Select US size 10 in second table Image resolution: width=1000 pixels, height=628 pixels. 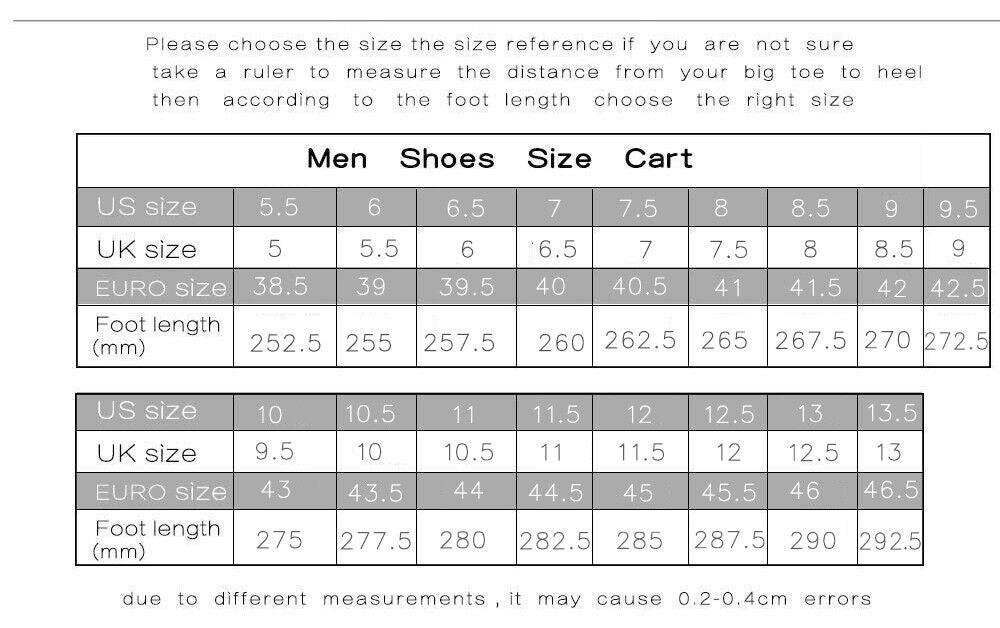[285, 413]
